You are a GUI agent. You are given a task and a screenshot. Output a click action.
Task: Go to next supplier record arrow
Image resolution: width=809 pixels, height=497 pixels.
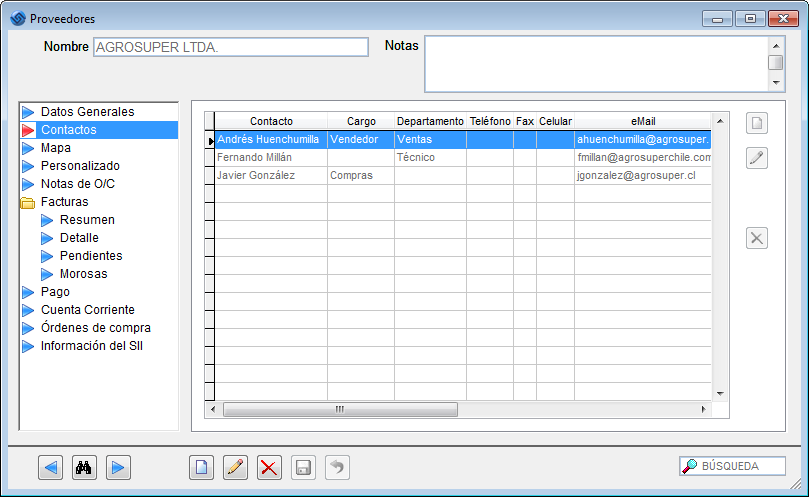[x=118, y=468]
